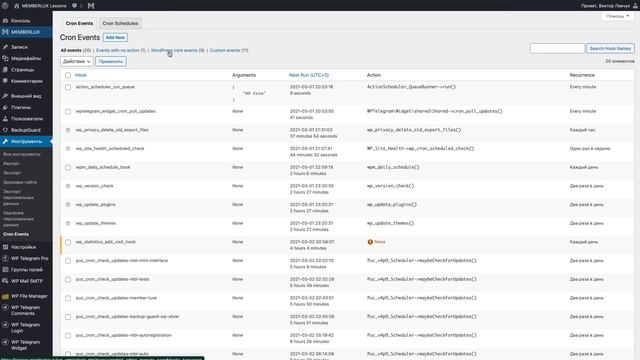Image resolution: width=640 pixels, height=360 pixels.
Task: Click the wp_update_themes hook name
Action: 96,223
